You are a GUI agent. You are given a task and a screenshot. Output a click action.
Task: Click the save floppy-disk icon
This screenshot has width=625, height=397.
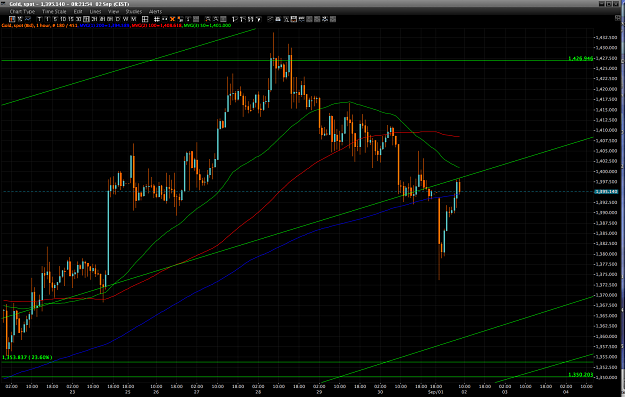(294, 19)
